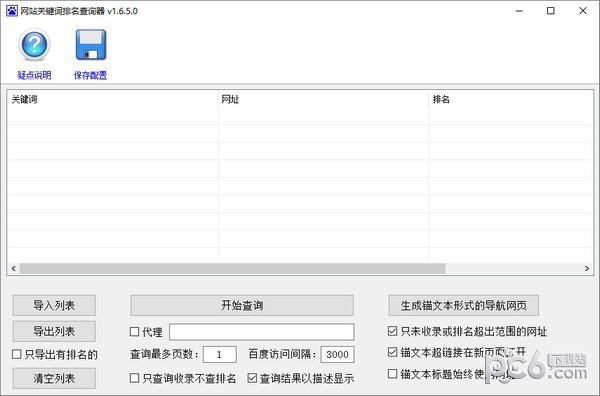Close the window
This screenshot has height=396, width=600.
click(x=583, y=11)
